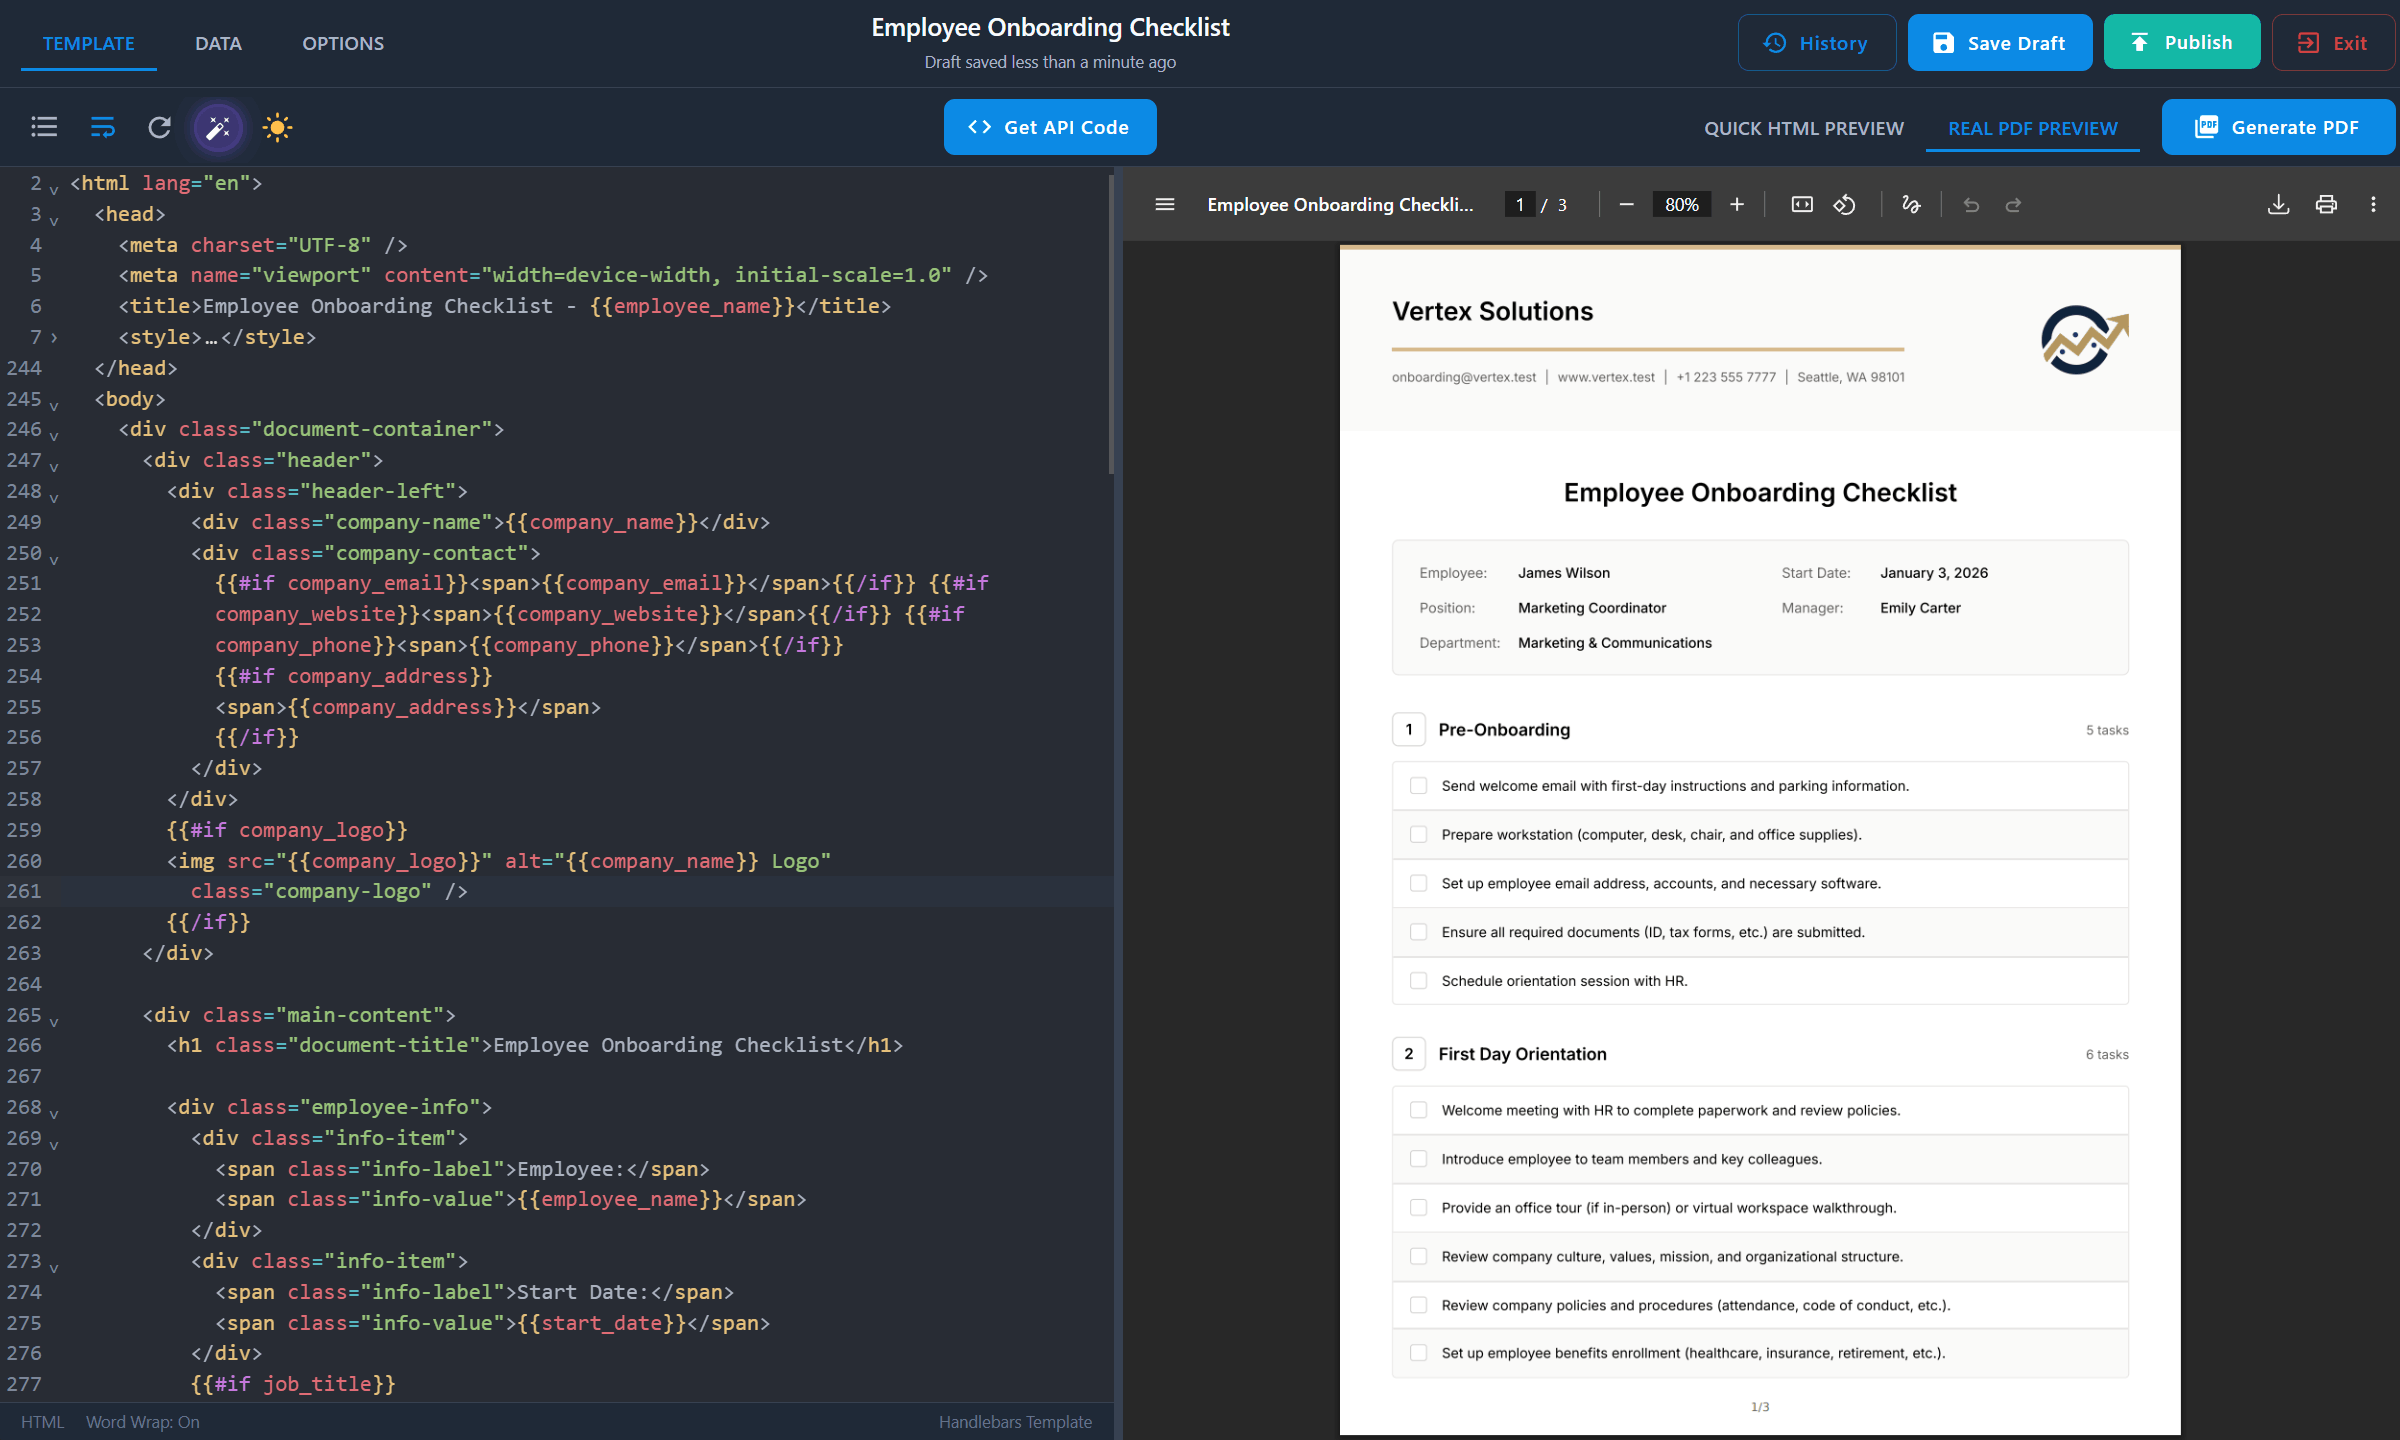
Task: Open the template outline list icon
Action: point(44,127)
